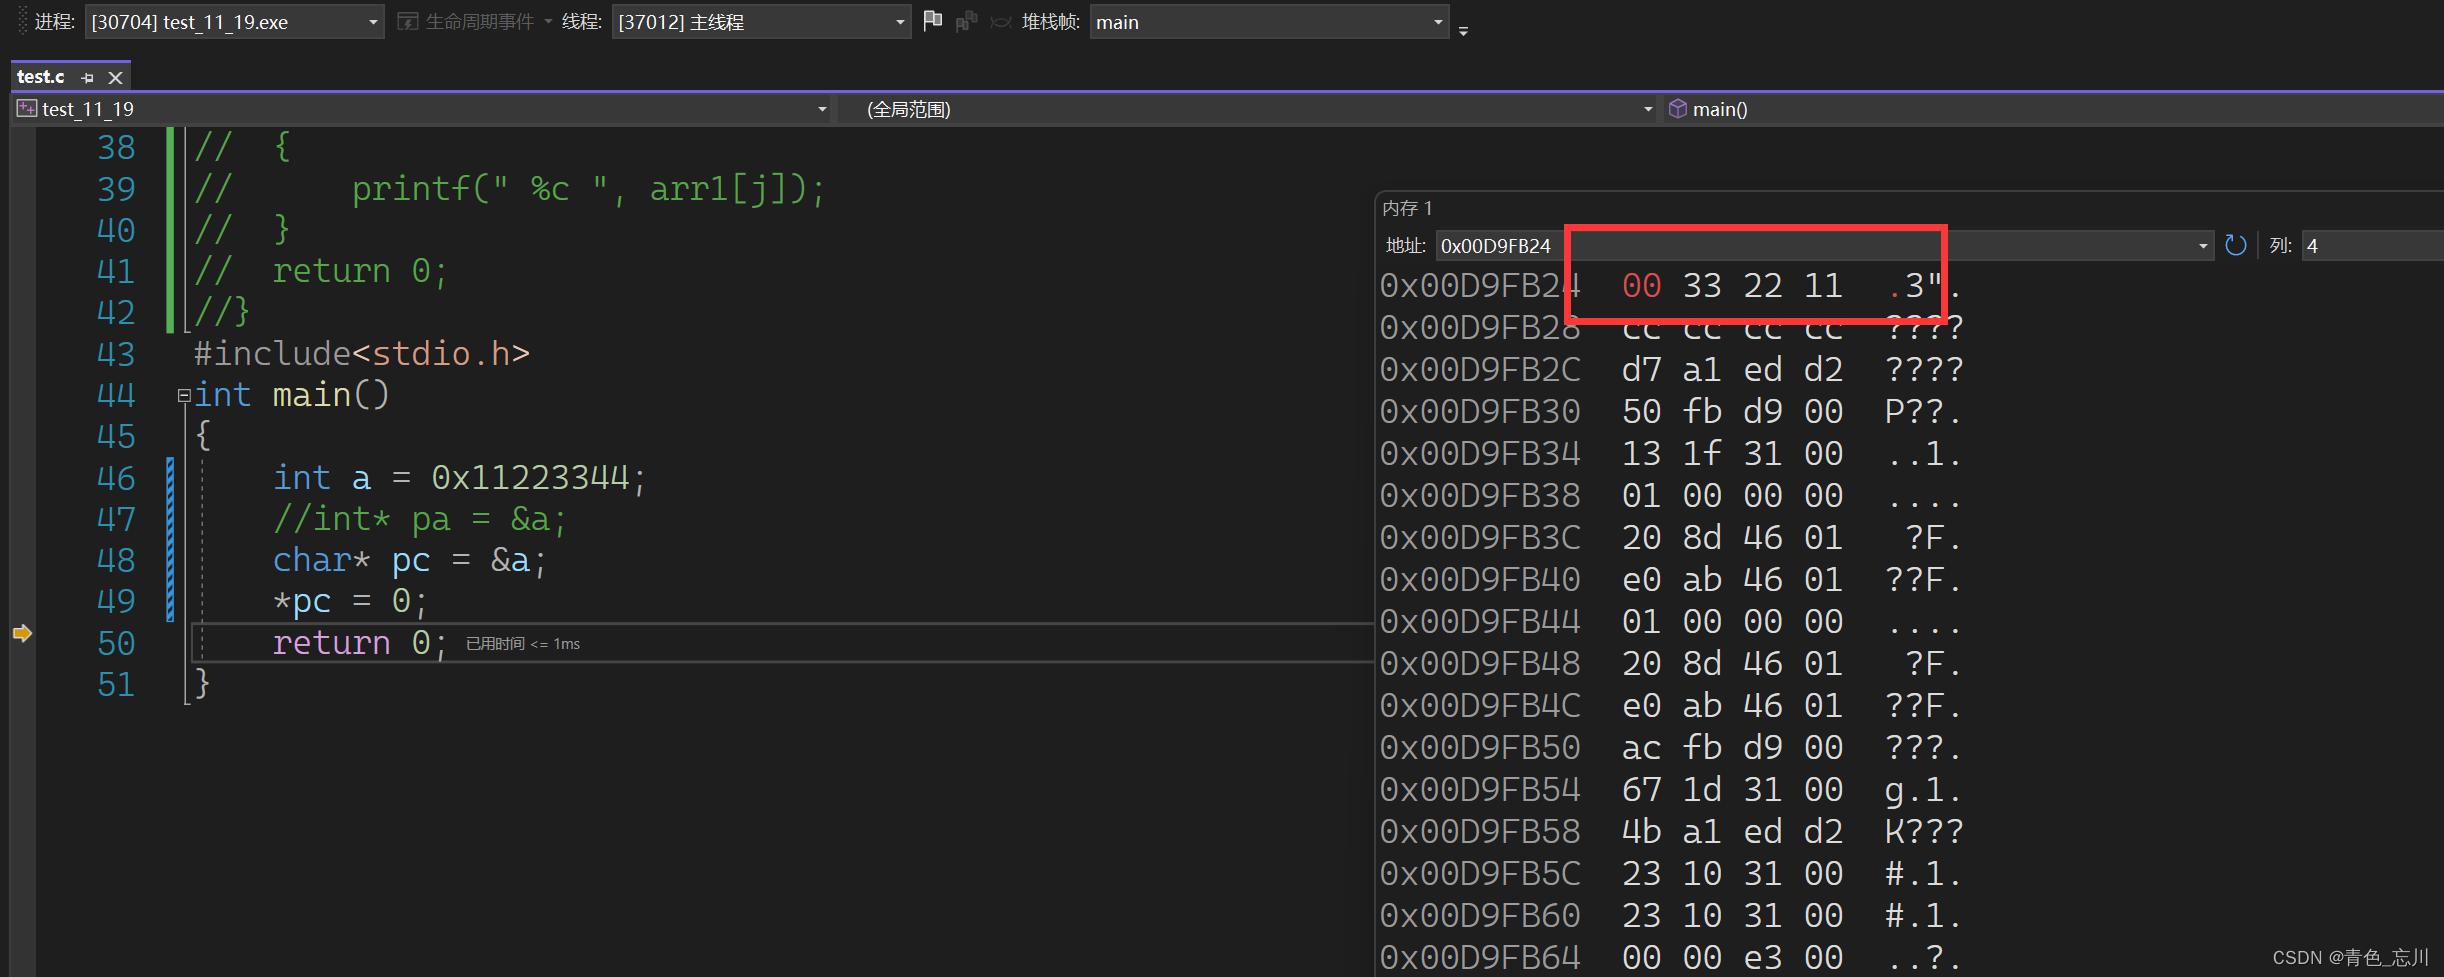Image resolution: width=2444 pixels, height=977 pixels.
Task: Click commented line 47 '//int* pa = &a;'
Action: point(420,519)
